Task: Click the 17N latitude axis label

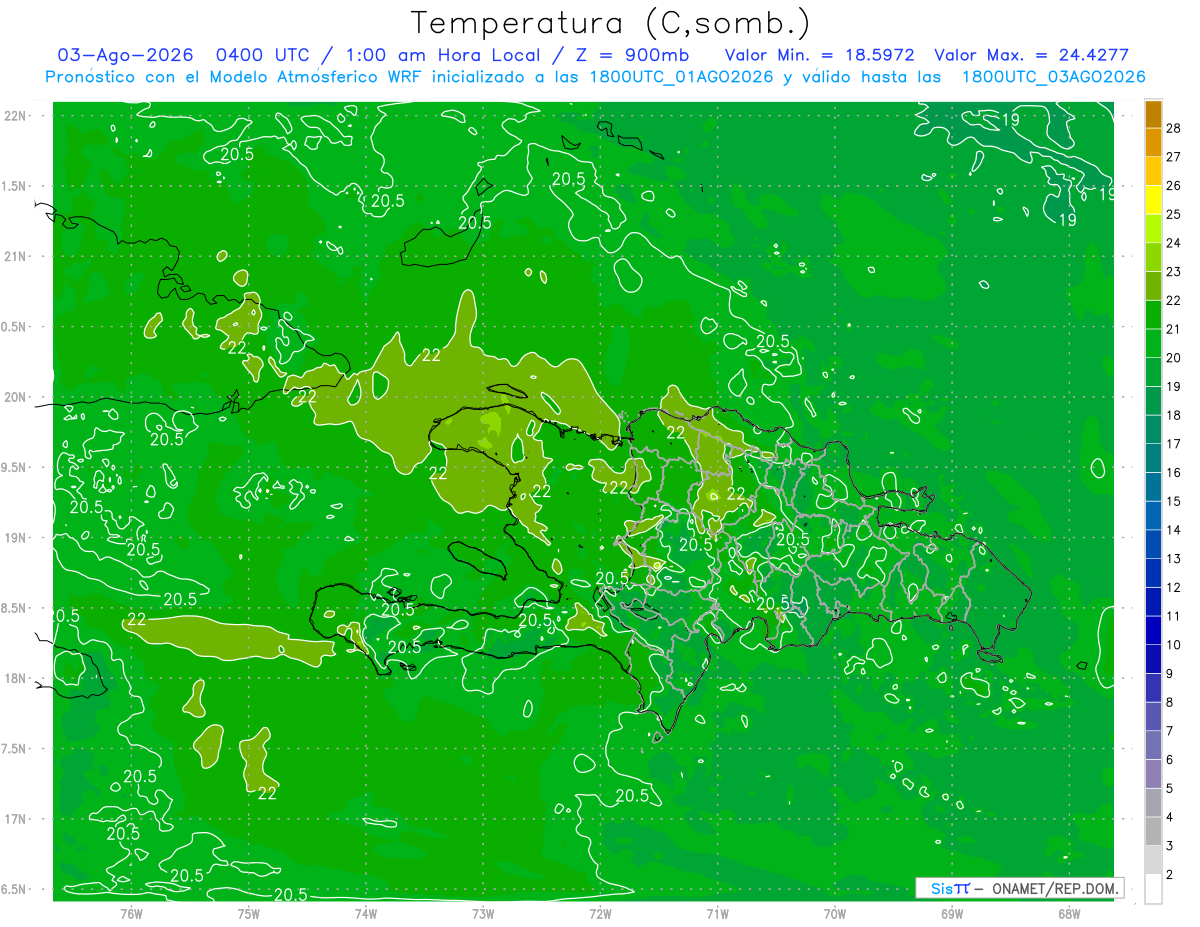Action: [x=17, y=819]
